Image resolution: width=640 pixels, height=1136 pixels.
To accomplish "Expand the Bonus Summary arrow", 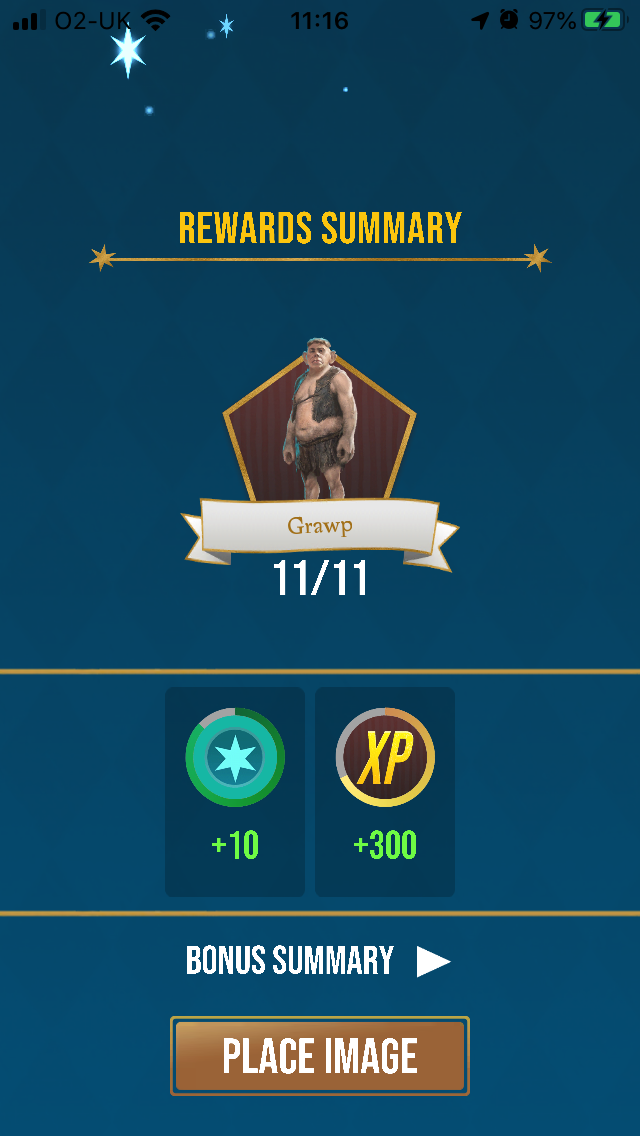I will pyautogui.click(x=433, y=961).
